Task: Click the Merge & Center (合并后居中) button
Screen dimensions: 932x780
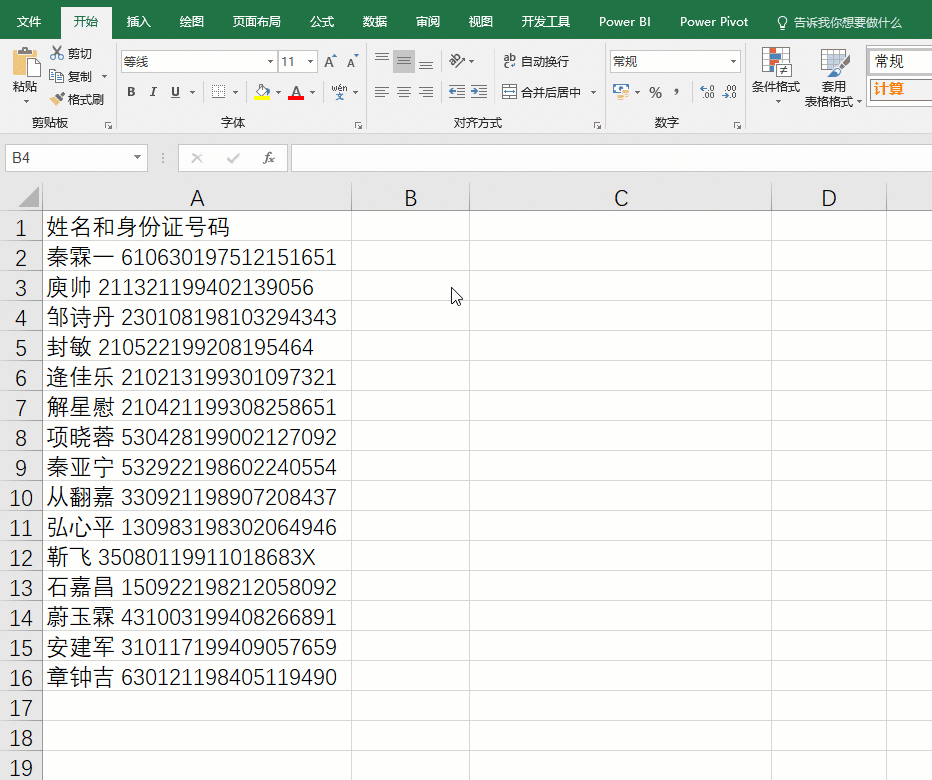Action: point(543,92)
